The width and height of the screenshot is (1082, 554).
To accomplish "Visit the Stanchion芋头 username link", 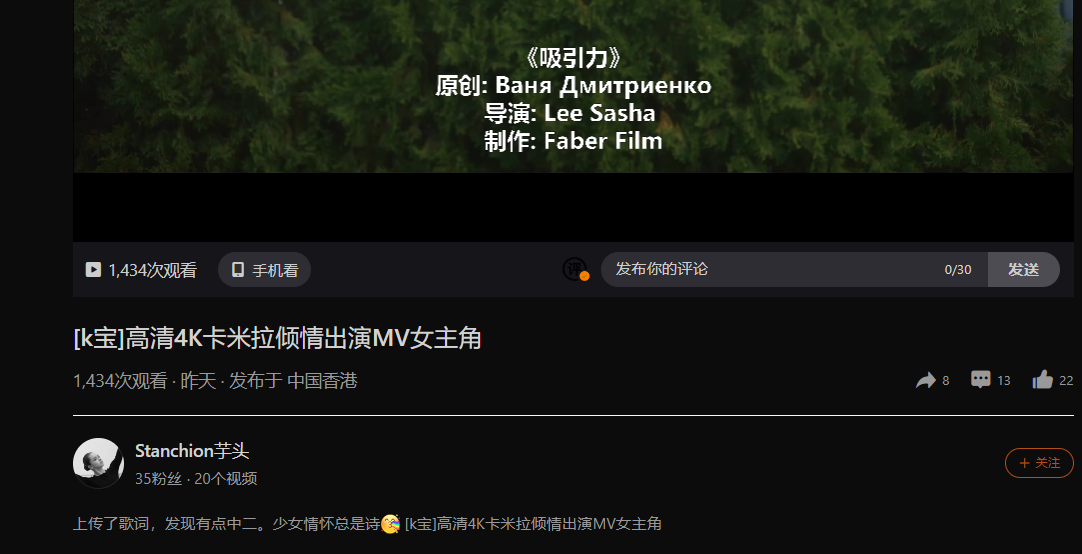I will pos(192,451).
